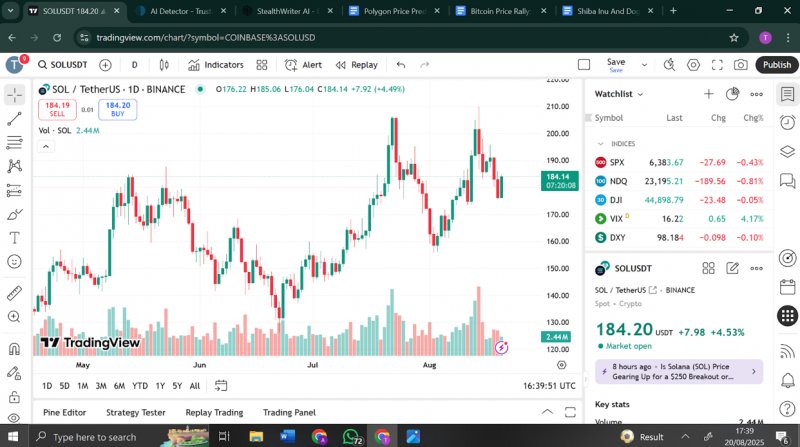
Task: Open indicator templates grid icon
Action: pyautogui.click(x=262, y=65)
